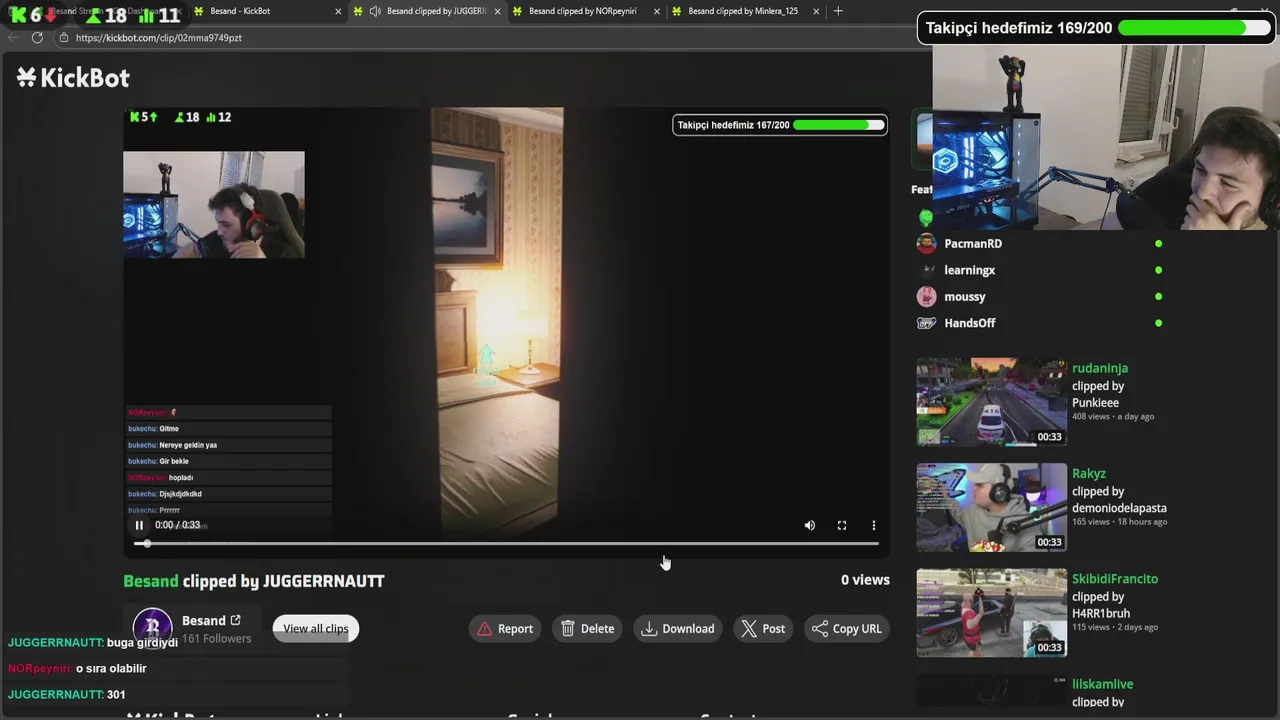Open the Besand channel external link icon
The image size is (1280, 720).
[235, 620]
